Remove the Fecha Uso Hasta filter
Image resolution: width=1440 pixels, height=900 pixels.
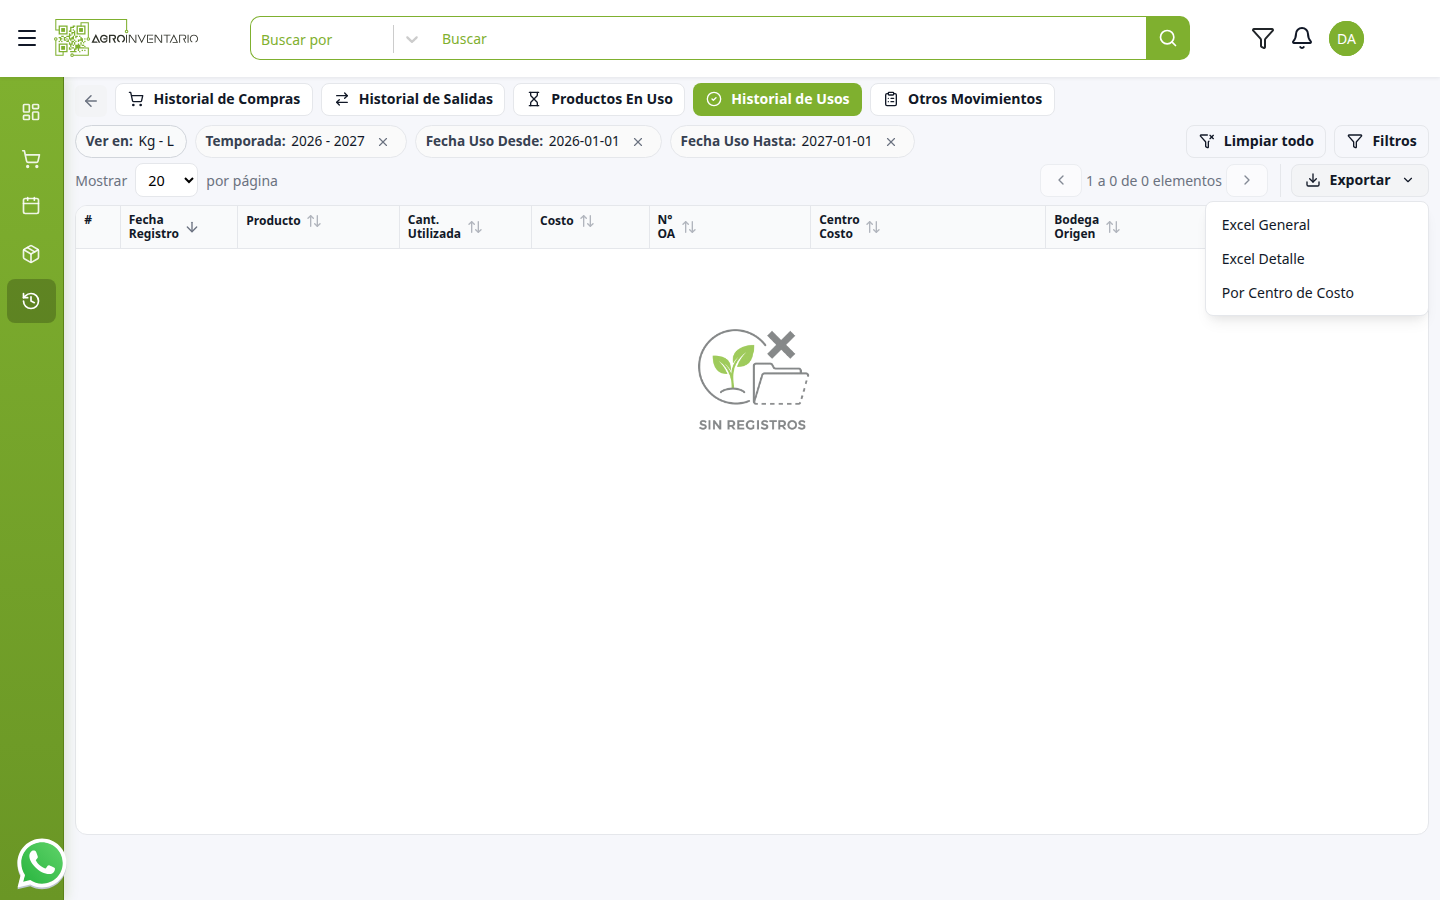pyautogui.click(x=891, y=142)
